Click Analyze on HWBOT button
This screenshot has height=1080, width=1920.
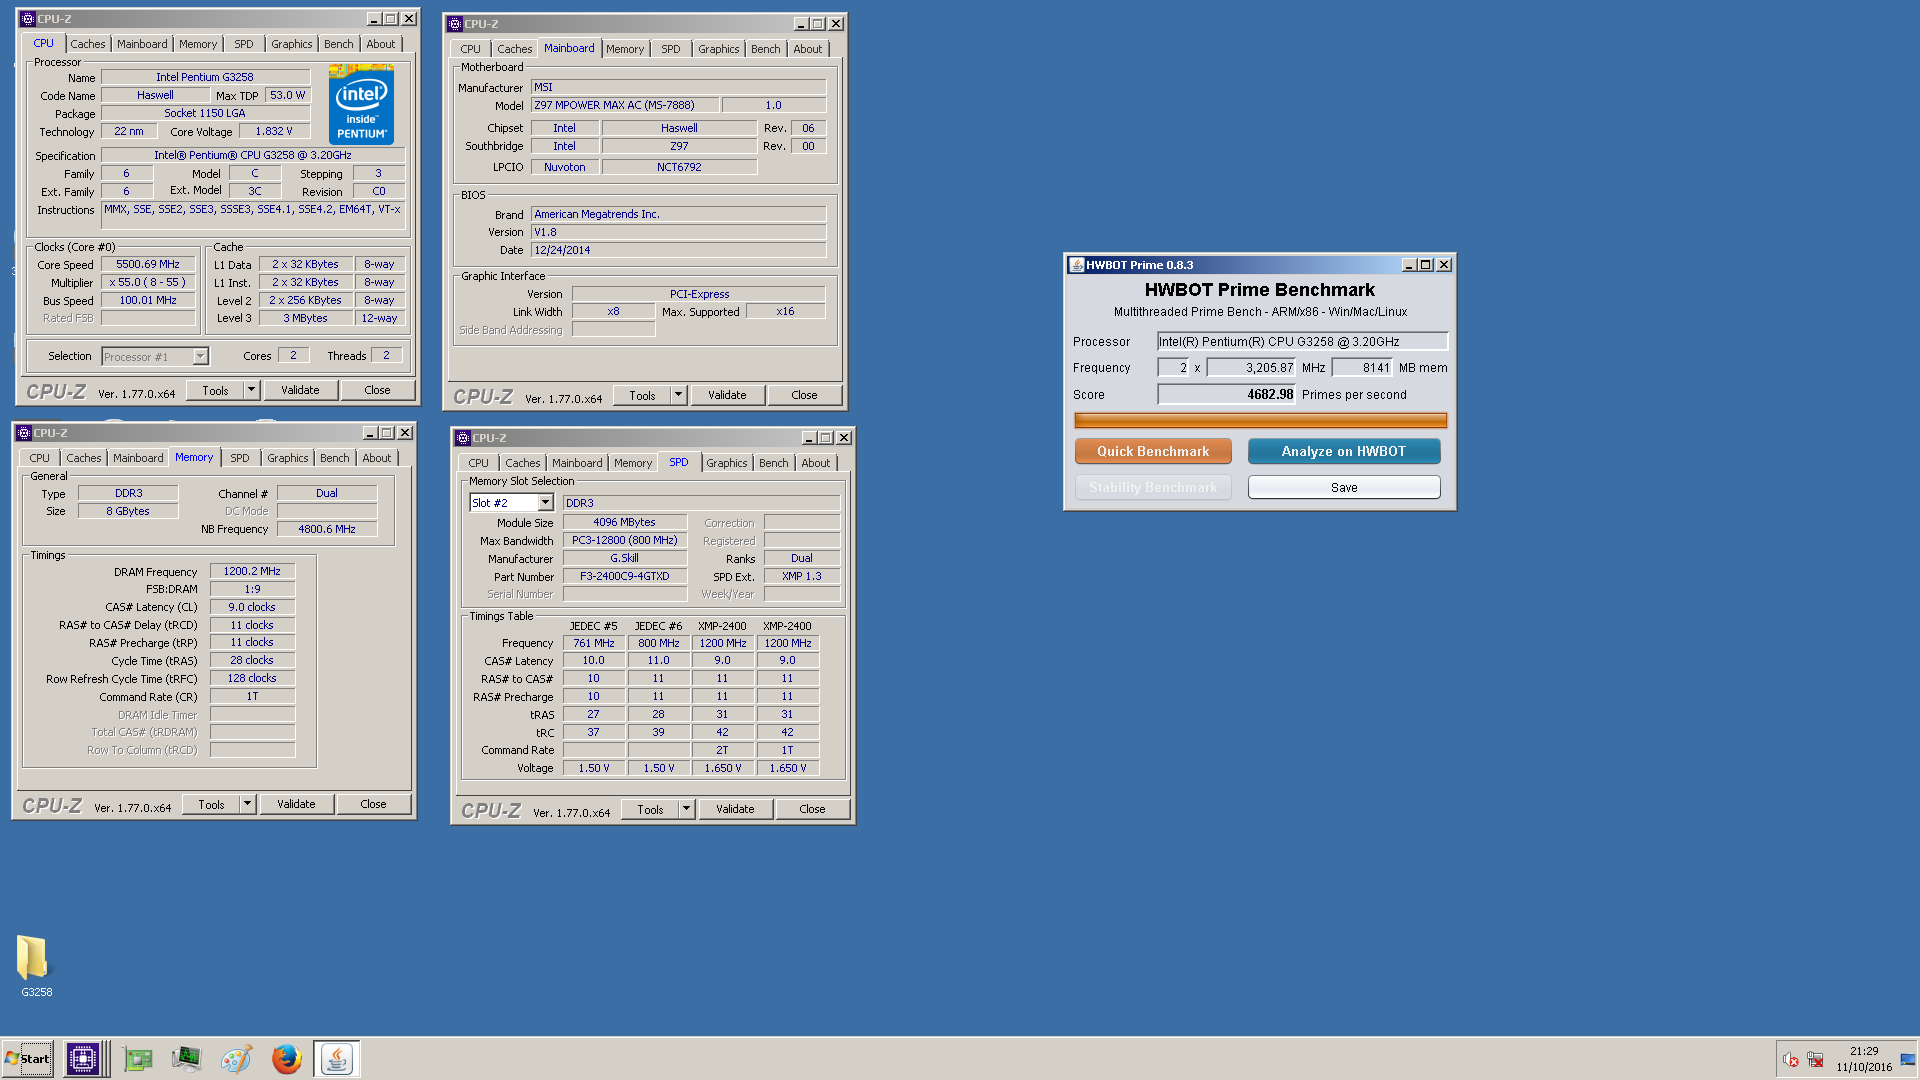pos(1344,451)
